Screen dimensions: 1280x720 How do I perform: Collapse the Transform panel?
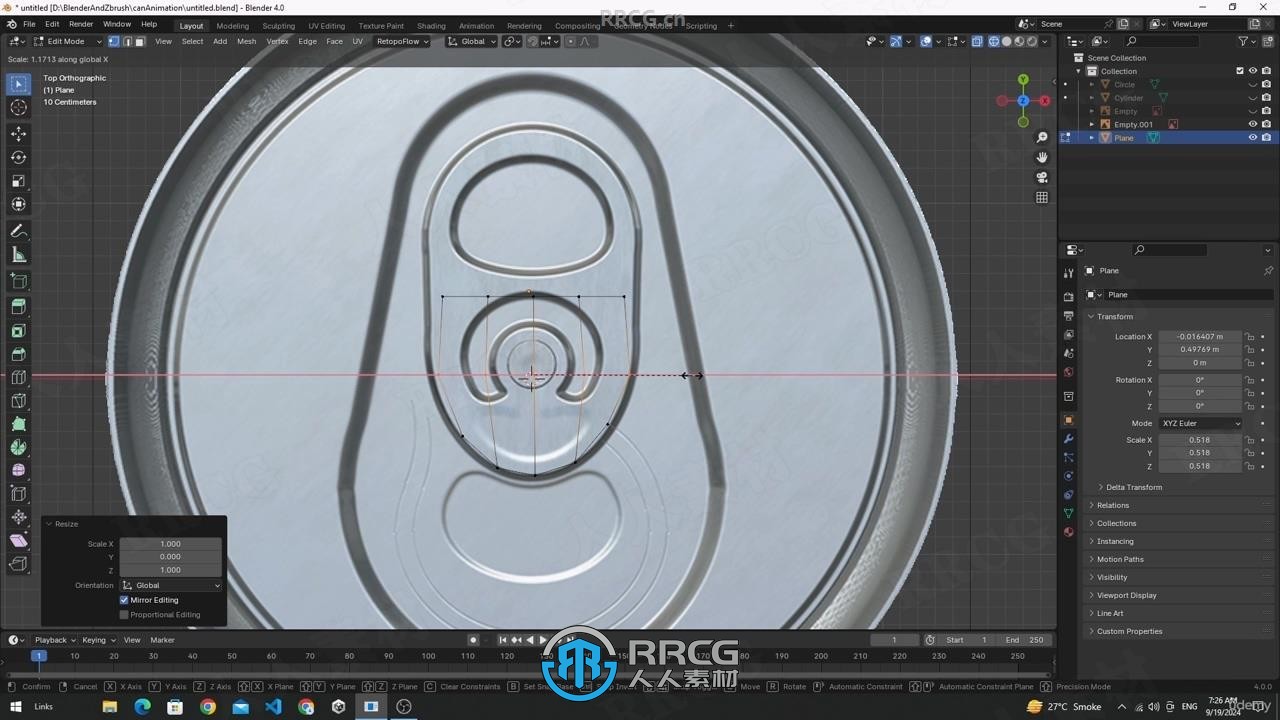coord(1114,316)
